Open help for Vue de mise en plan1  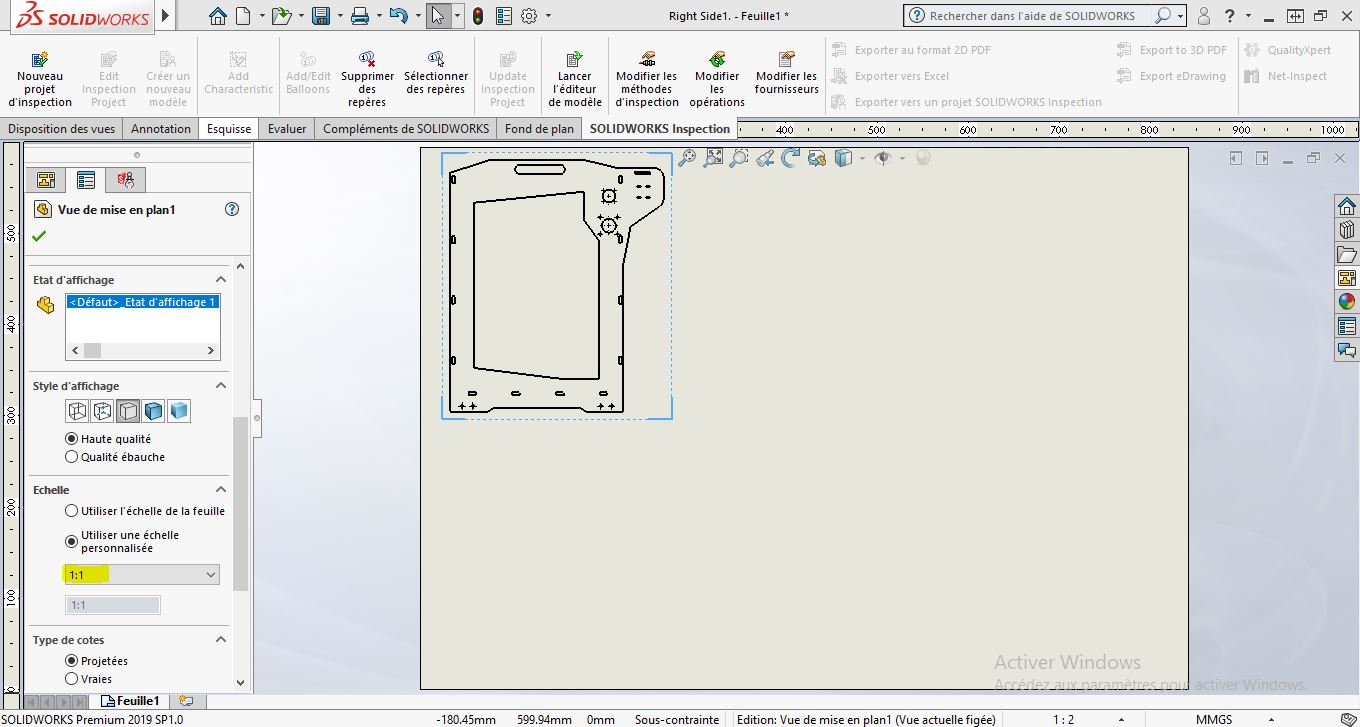point(232,209)
